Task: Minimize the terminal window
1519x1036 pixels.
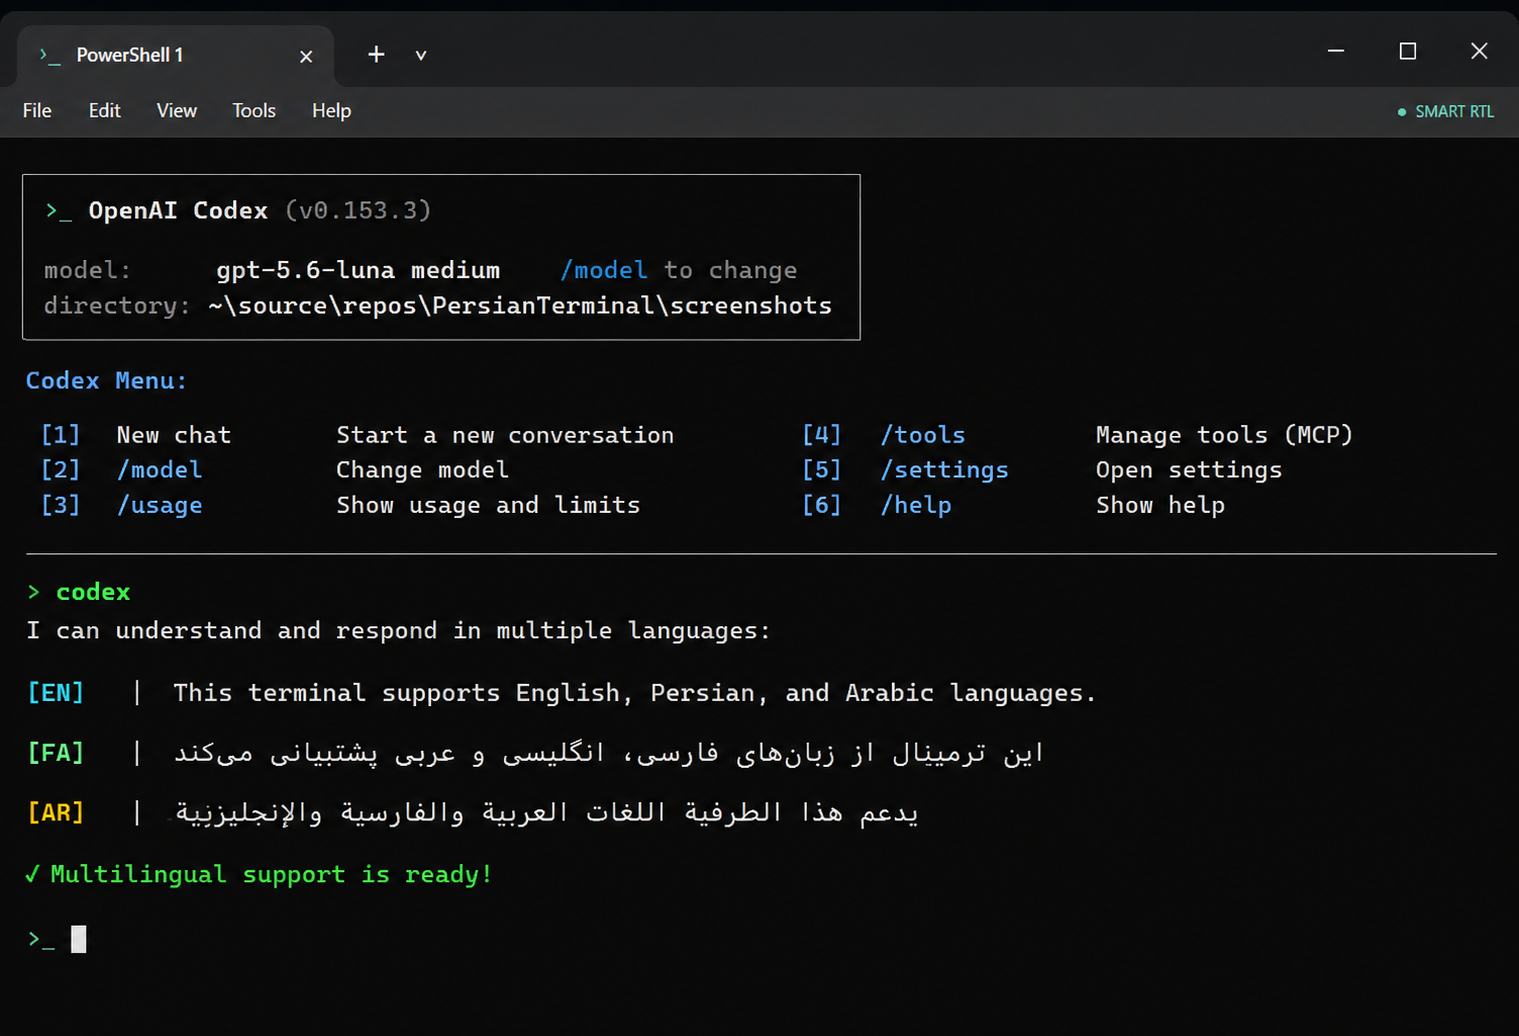Action: 1336,51
